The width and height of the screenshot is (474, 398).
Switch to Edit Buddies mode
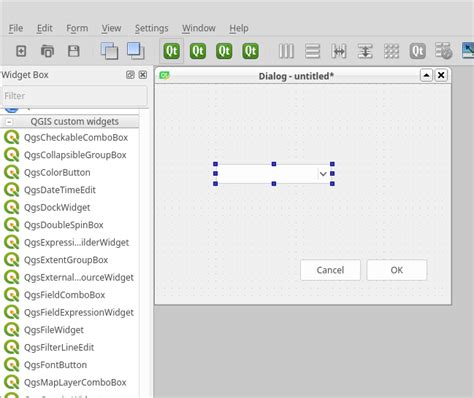(224, 51)
